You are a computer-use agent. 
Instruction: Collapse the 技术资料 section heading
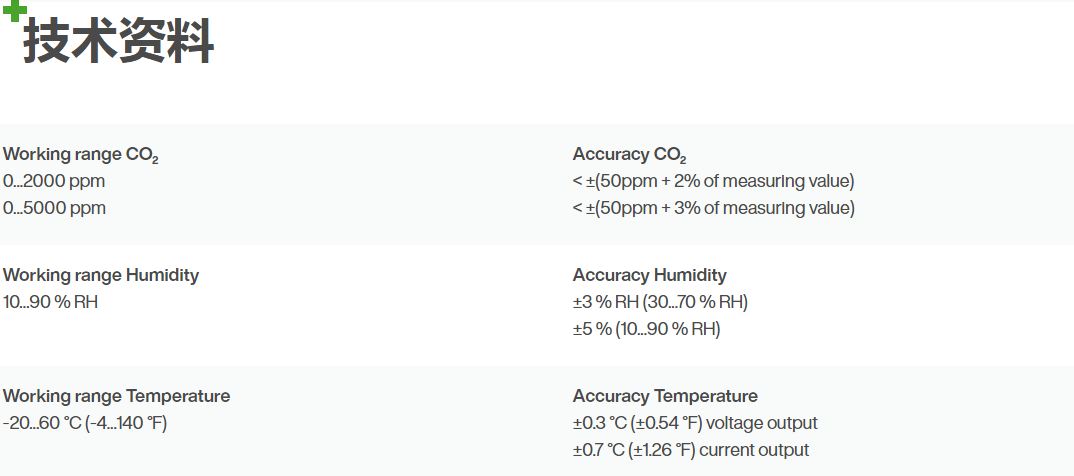[x=118, y=41]
